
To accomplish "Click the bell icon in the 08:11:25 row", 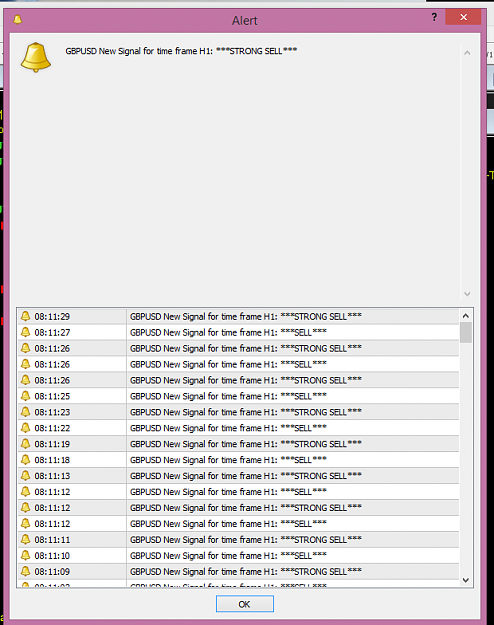I will 26,396.
